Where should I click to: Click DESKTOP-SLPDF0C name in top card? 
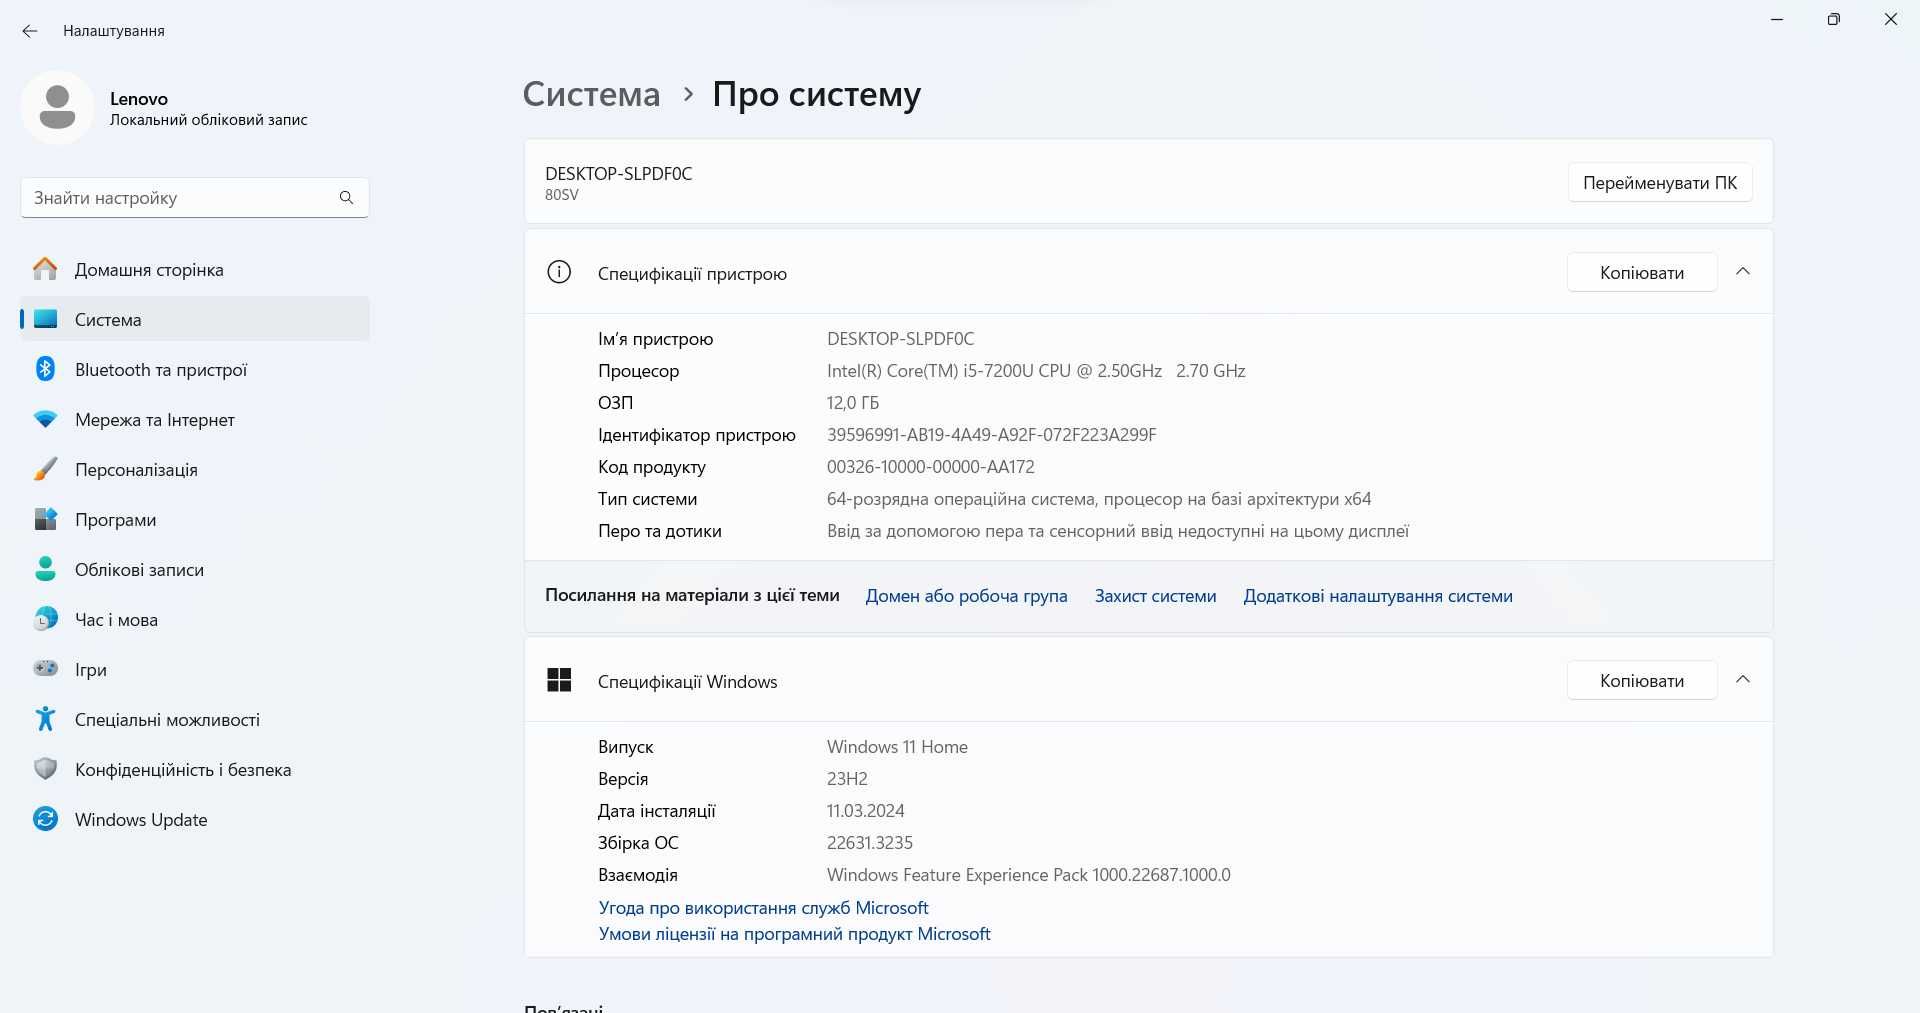618,173
